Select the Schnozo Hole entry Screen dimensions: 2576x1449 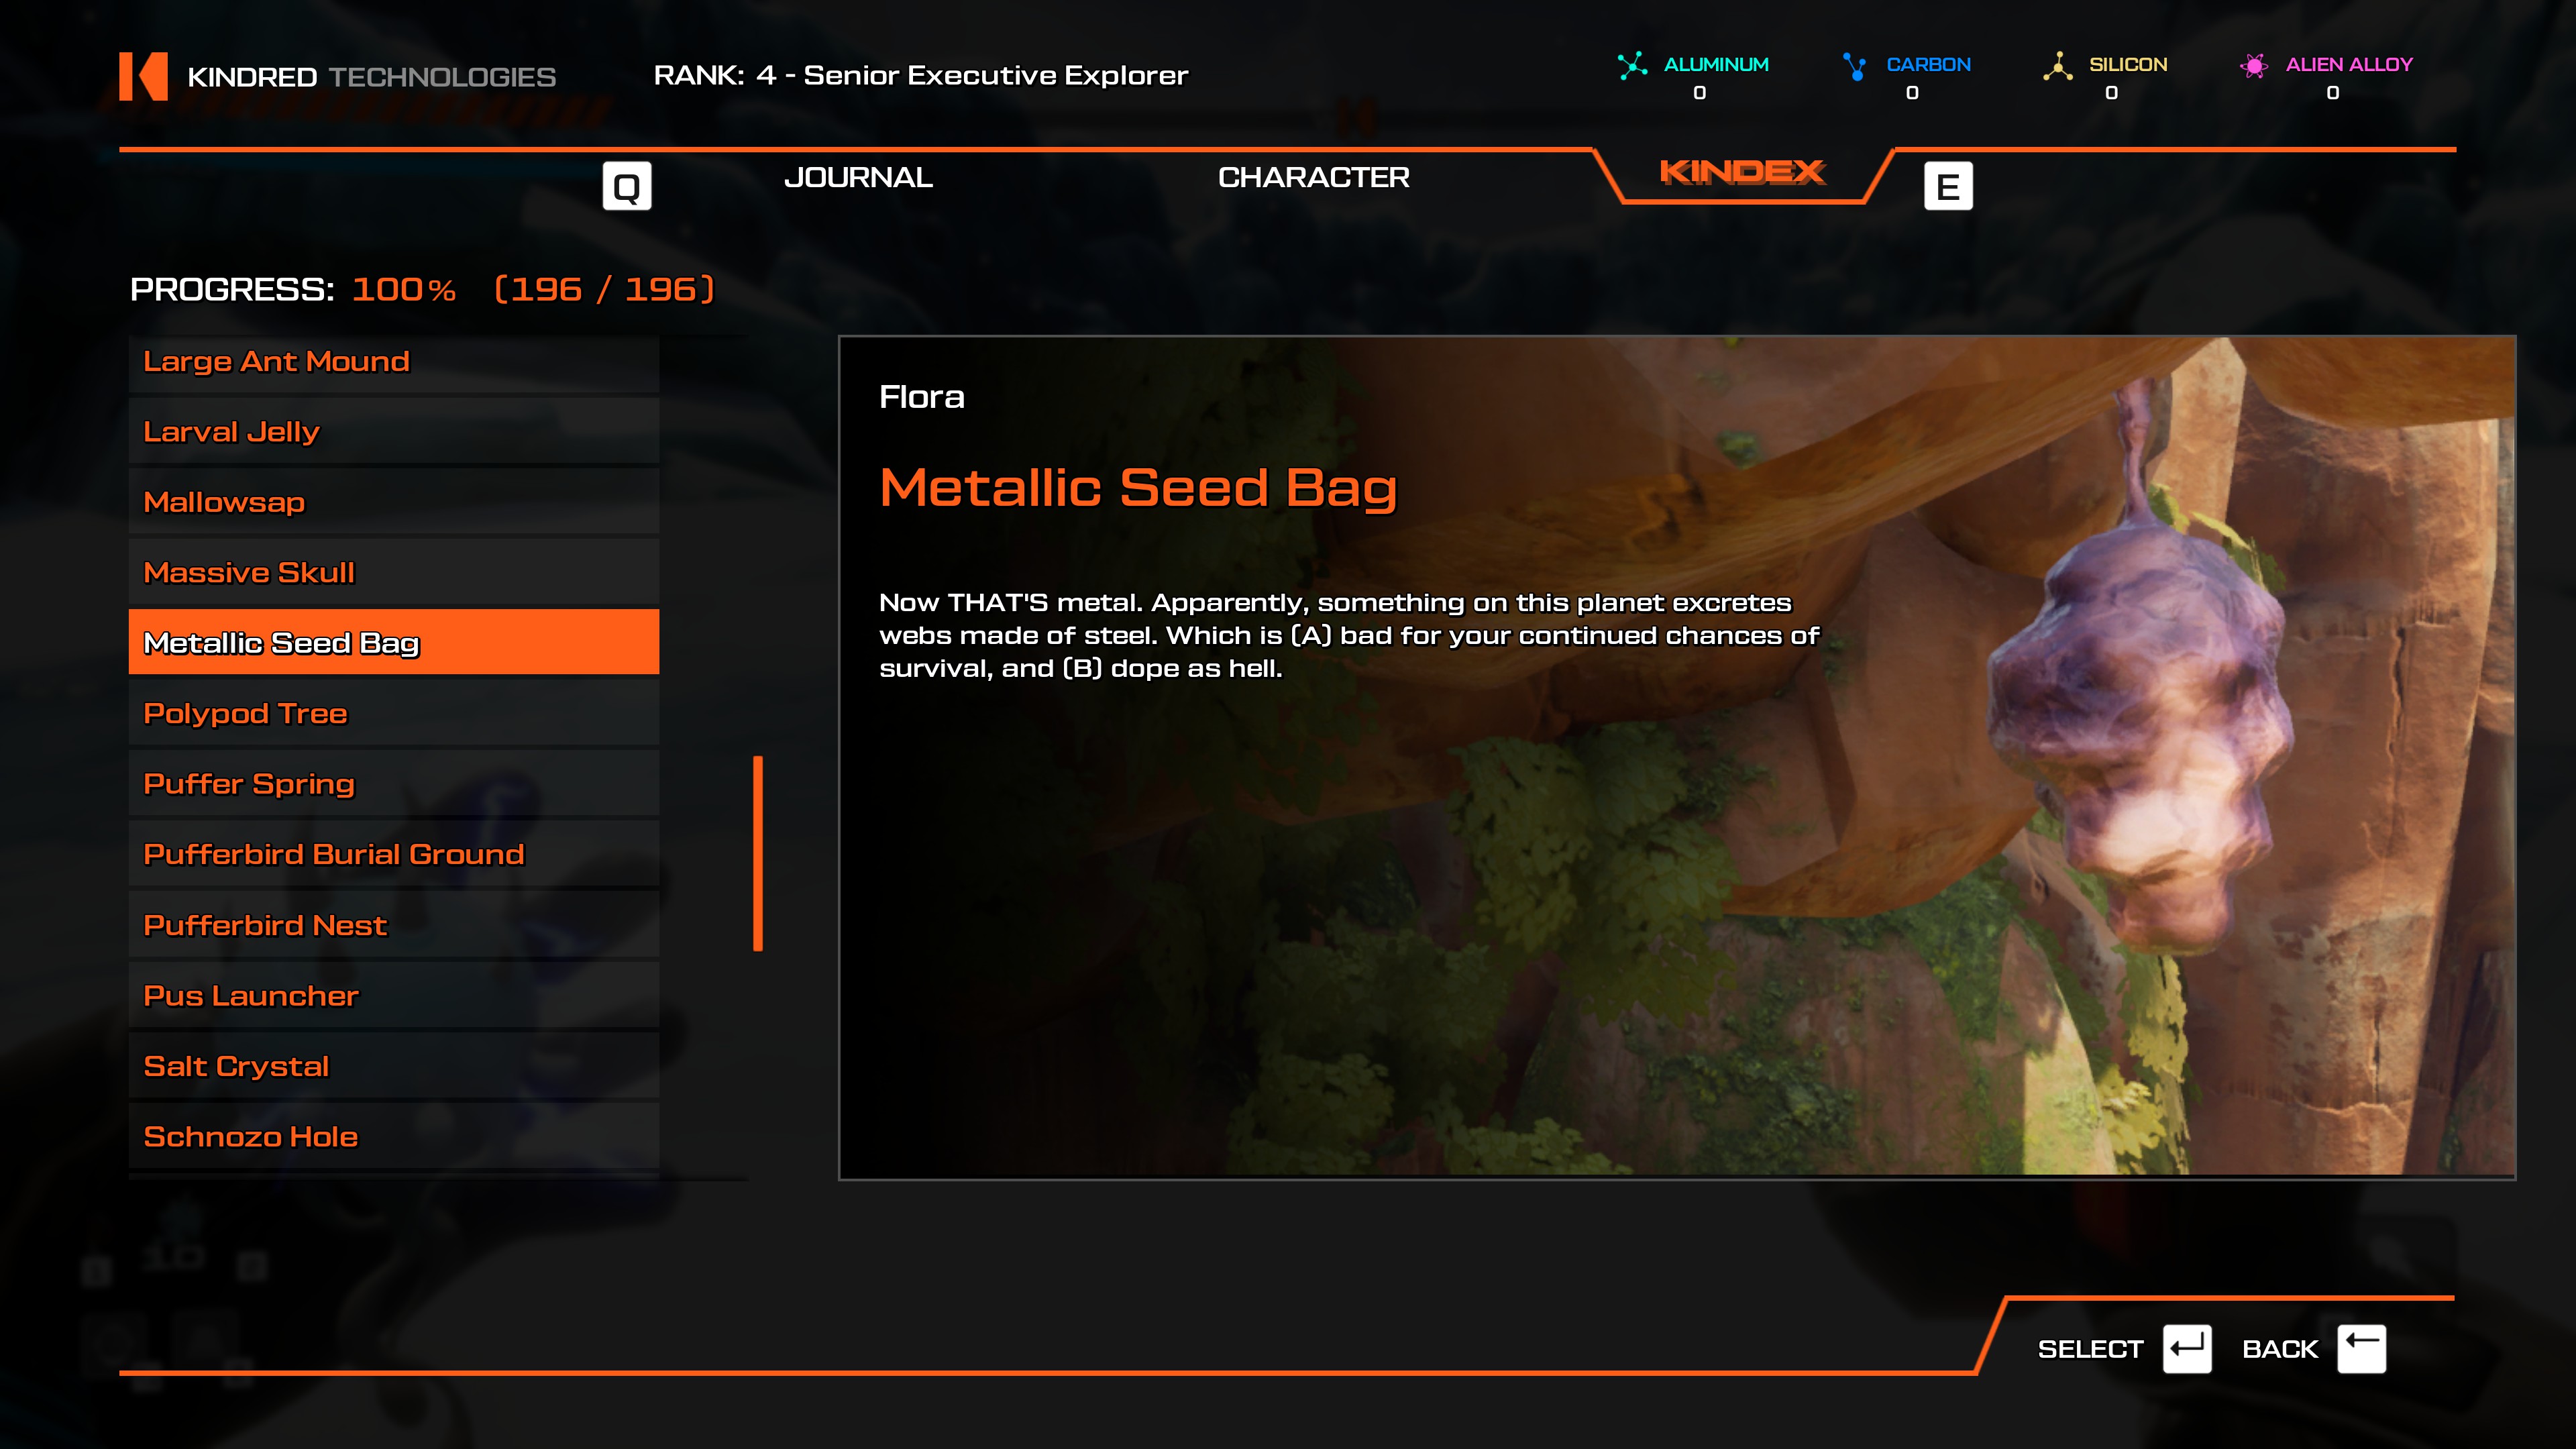(394, 1136)
